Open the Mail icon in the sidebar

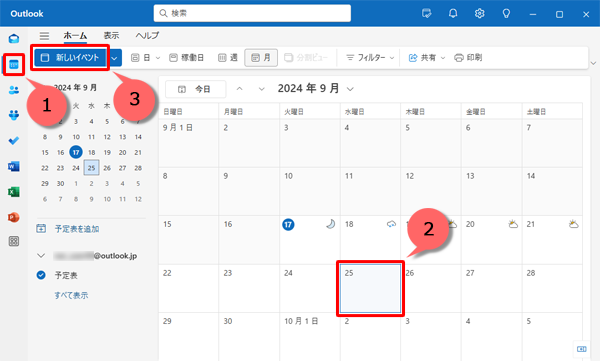pyautogui.click(x=14, y=39)
